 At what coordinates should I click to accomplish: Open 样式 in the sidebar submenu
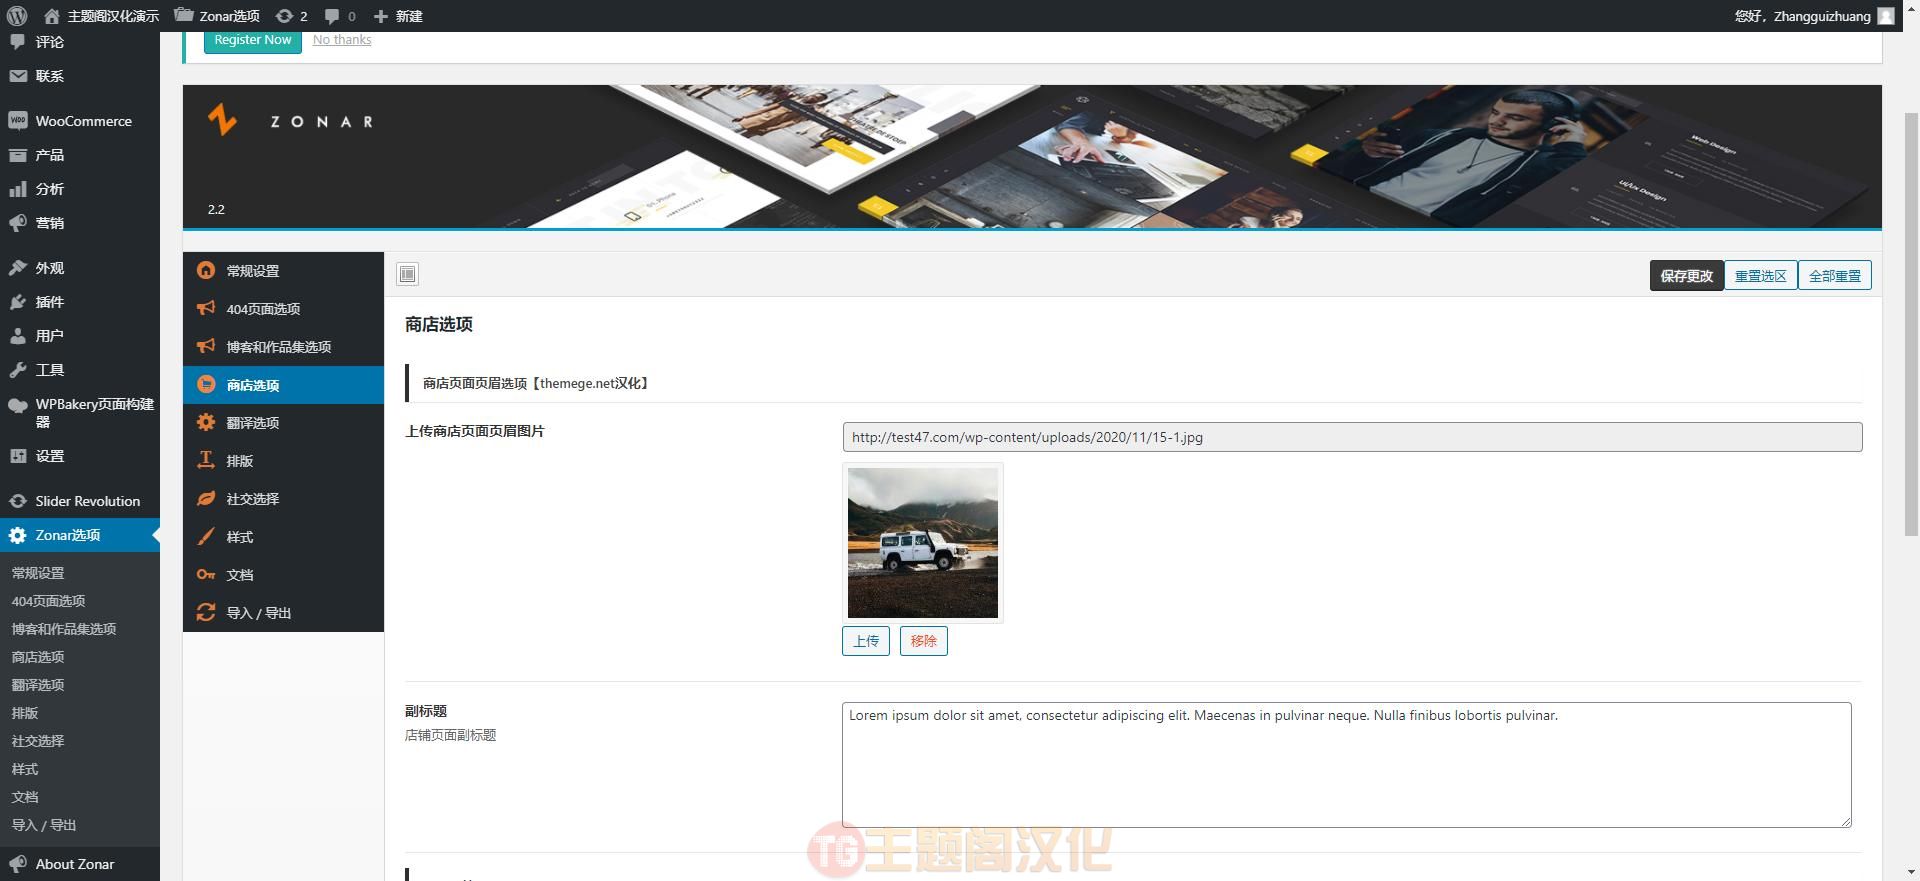click(x=25, y=769)
